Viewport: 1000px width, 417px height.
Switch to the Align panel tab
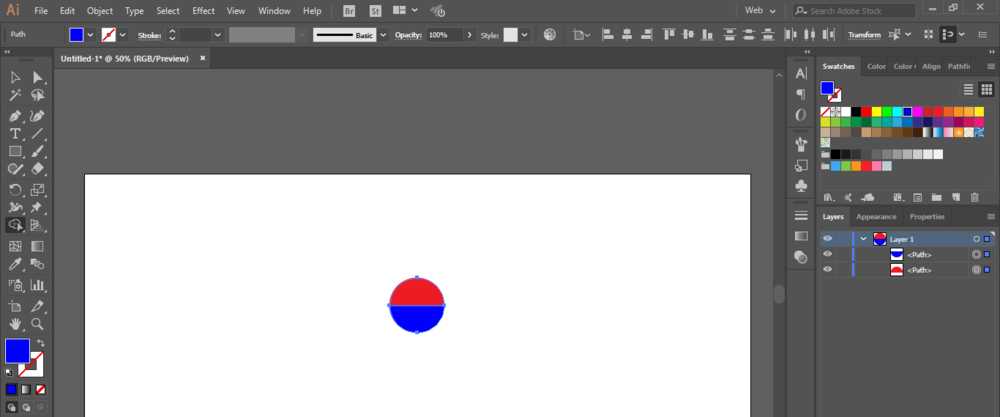click(x=931, y=66)
